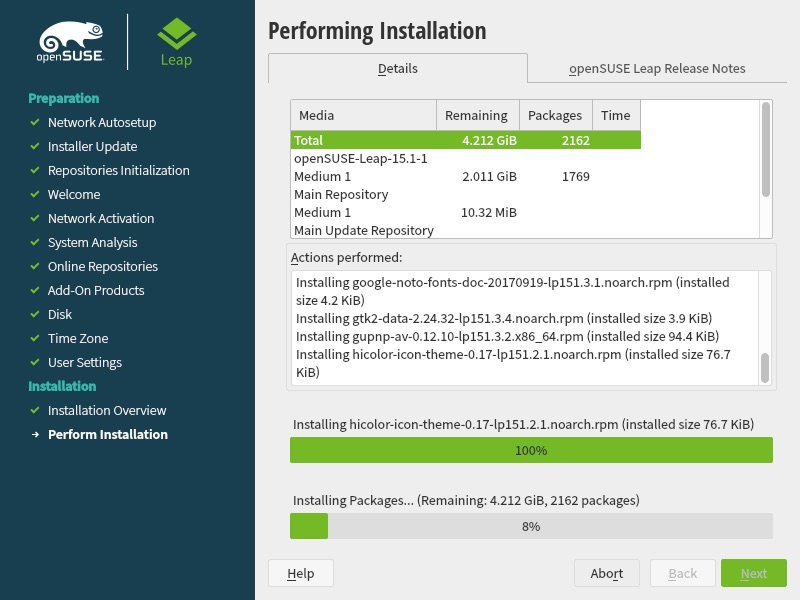Click the checkmark beside System Analysis

(35, 242)
